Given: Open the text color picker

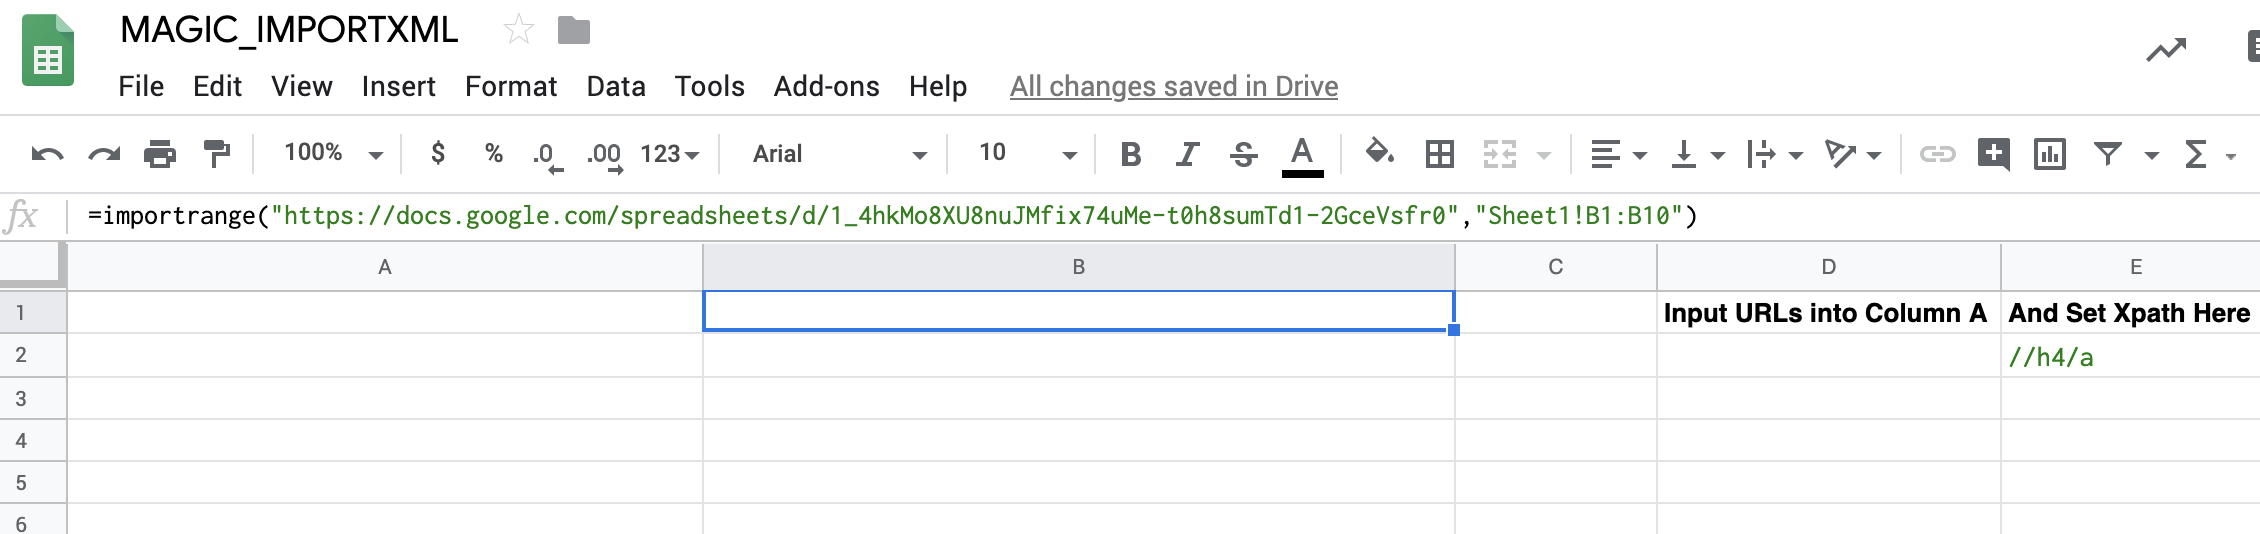Looking at the screenshot, I should pos(1302,155).
